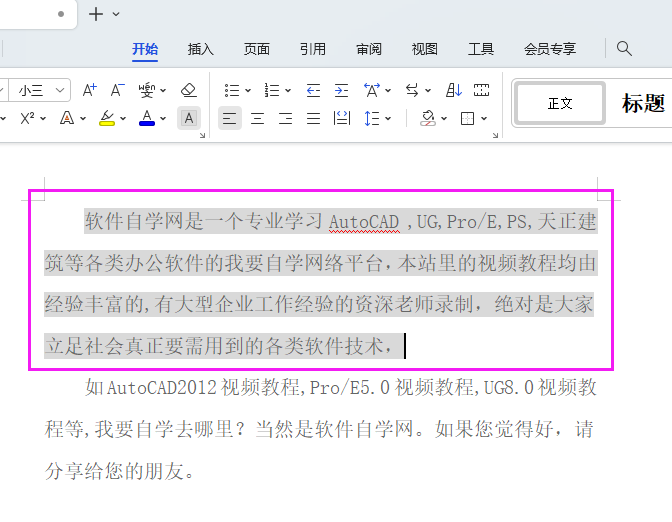Click the text direction swap icon
Screen dimensions: 672x522
click(x=412, y=90)
